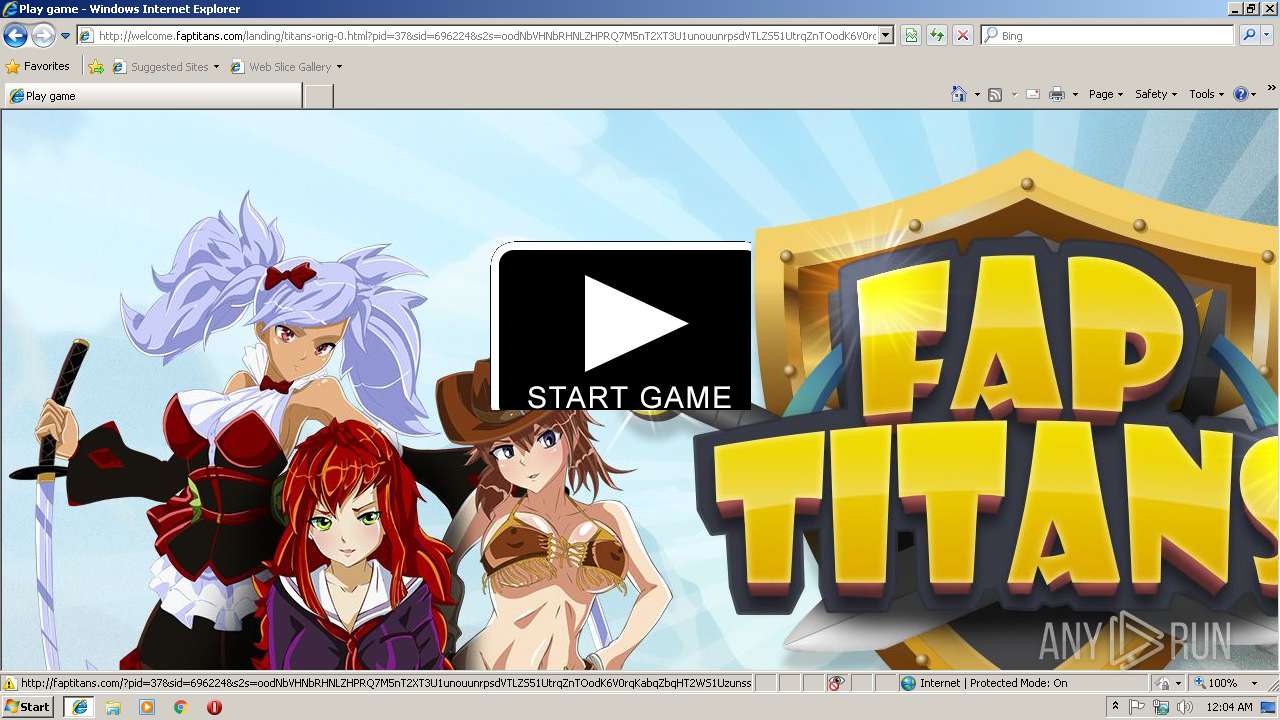
Task: Open a new blank tab
Action: point(318,96)
